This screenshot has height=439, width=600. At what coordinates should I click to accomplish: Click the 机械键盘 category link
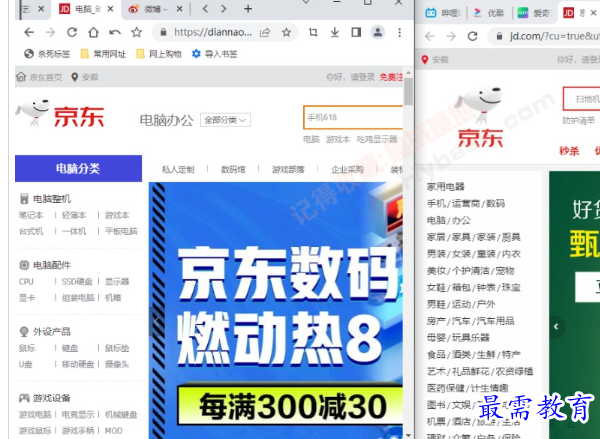point(121,415)
